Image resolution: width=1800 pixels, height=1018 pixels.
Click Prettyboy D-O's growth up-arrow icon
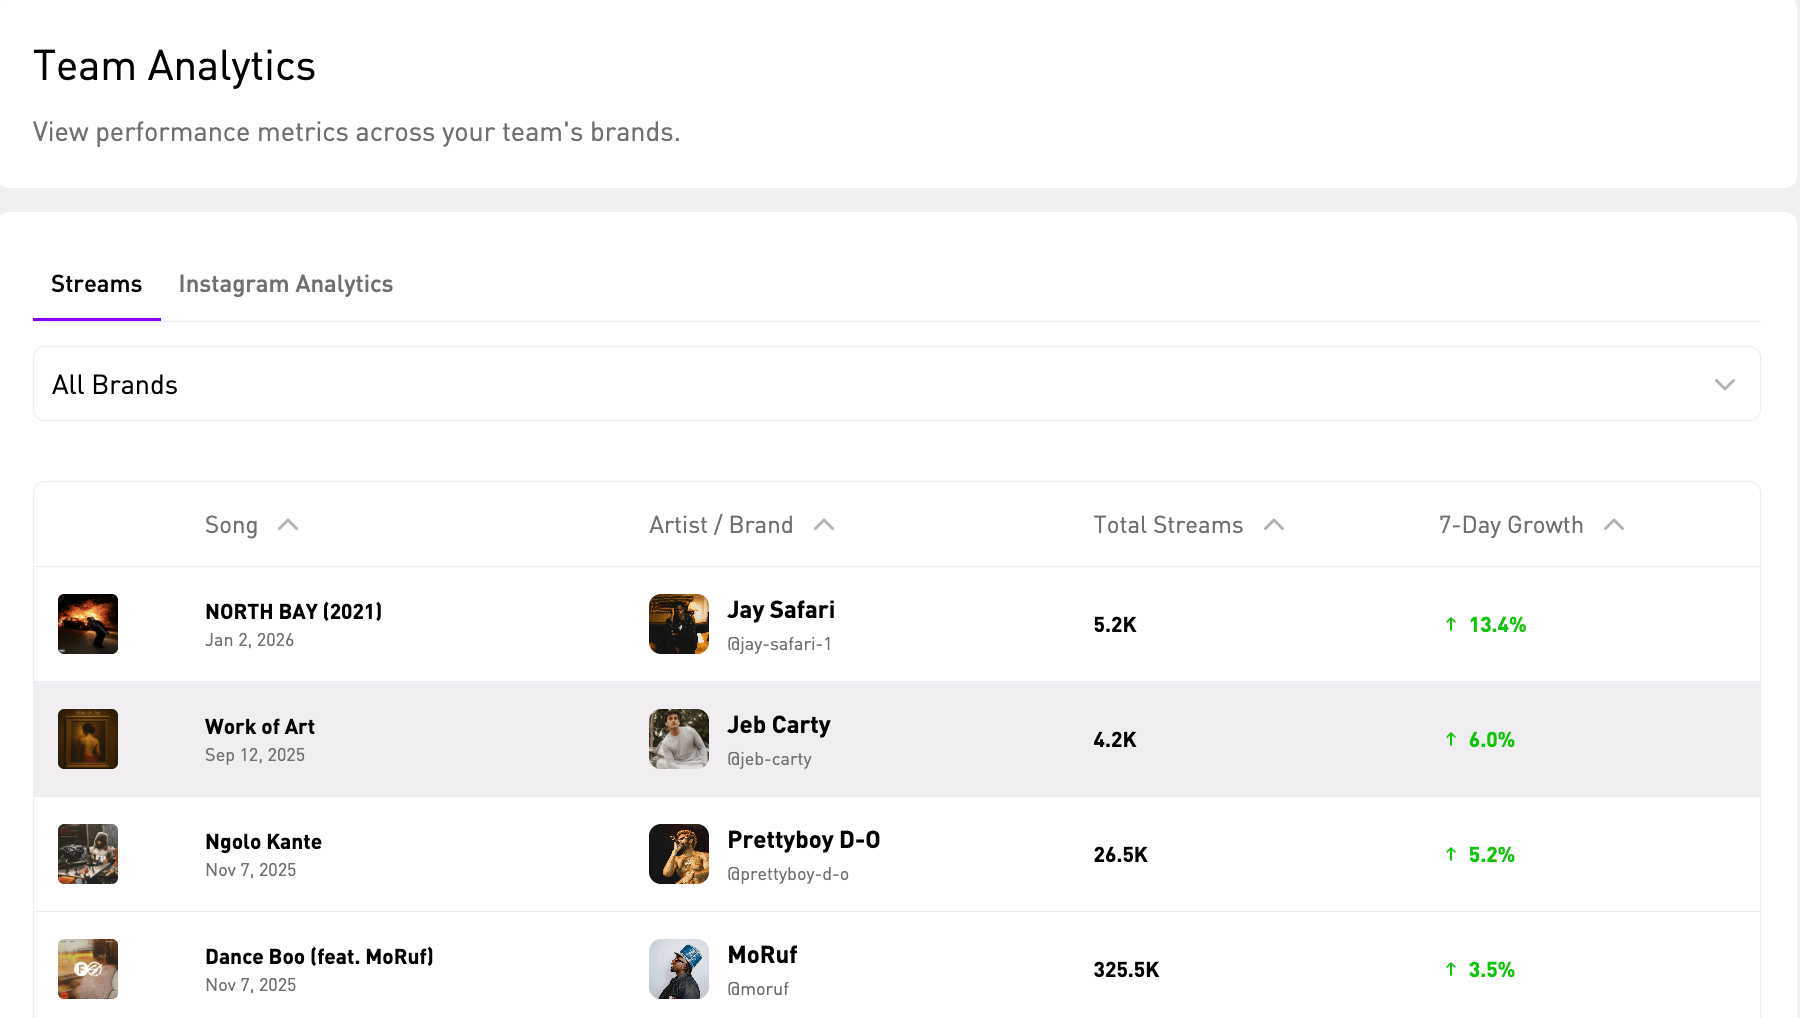point(1451,855)
